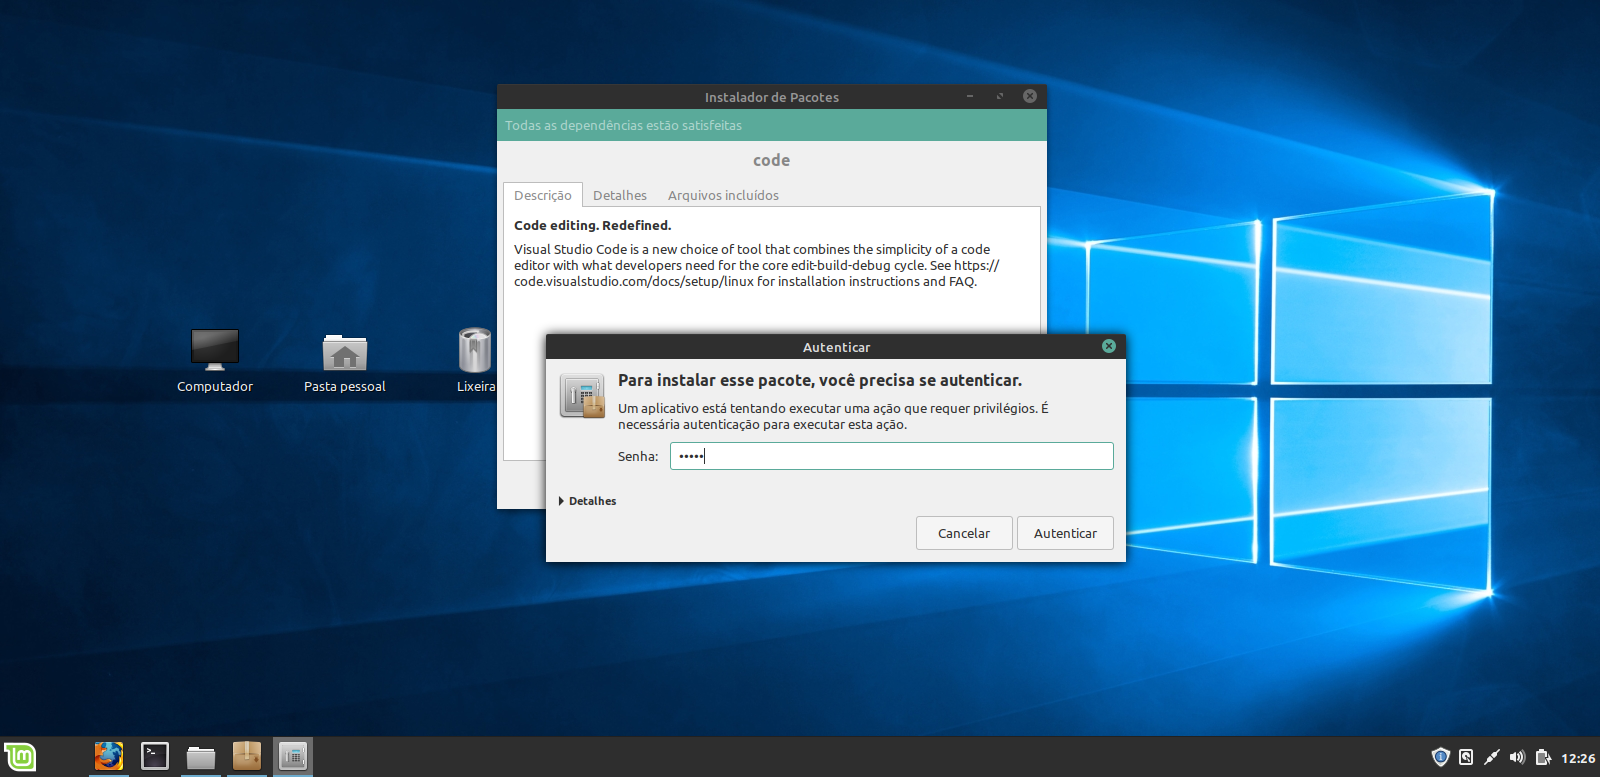Open the Linux Mint start menu
The width and height of the screenshot is (1600, 777).
point(20,757)
